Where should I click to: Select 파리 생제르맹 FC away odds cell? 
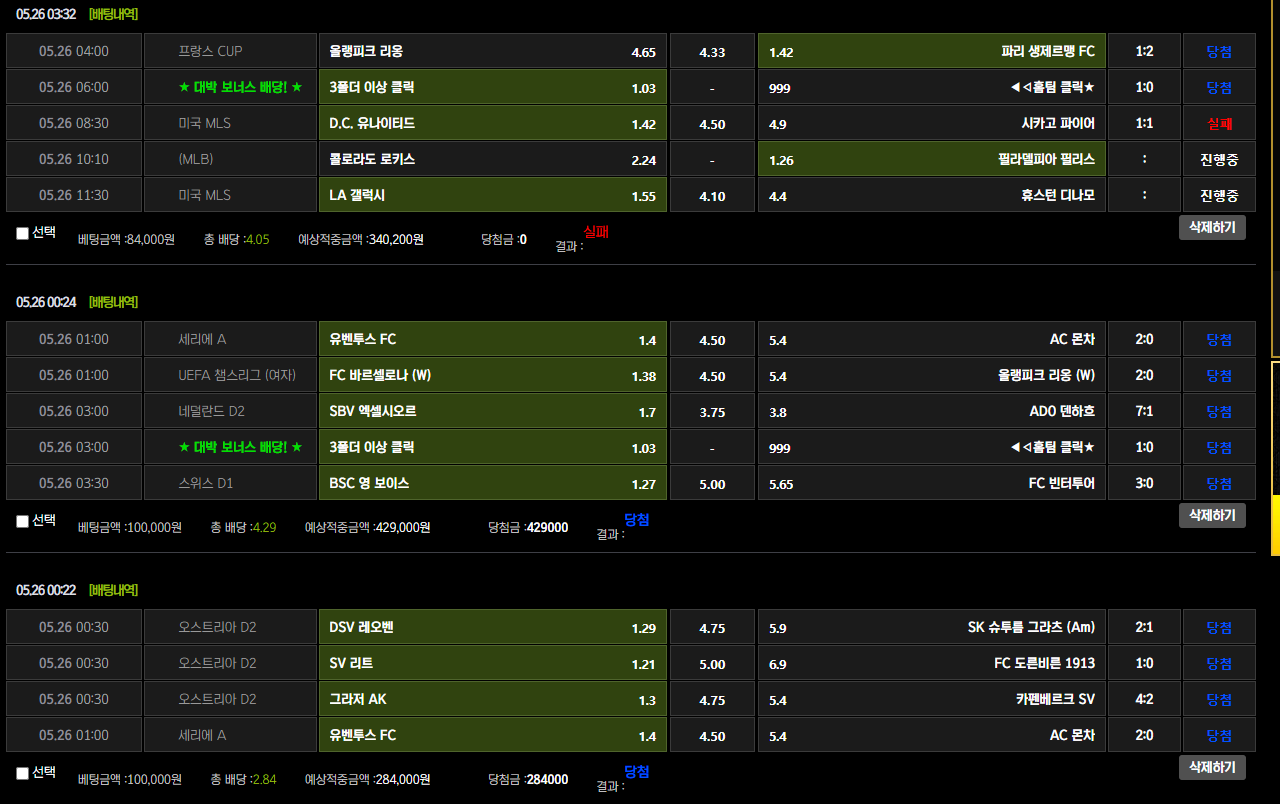coord(931,51)
